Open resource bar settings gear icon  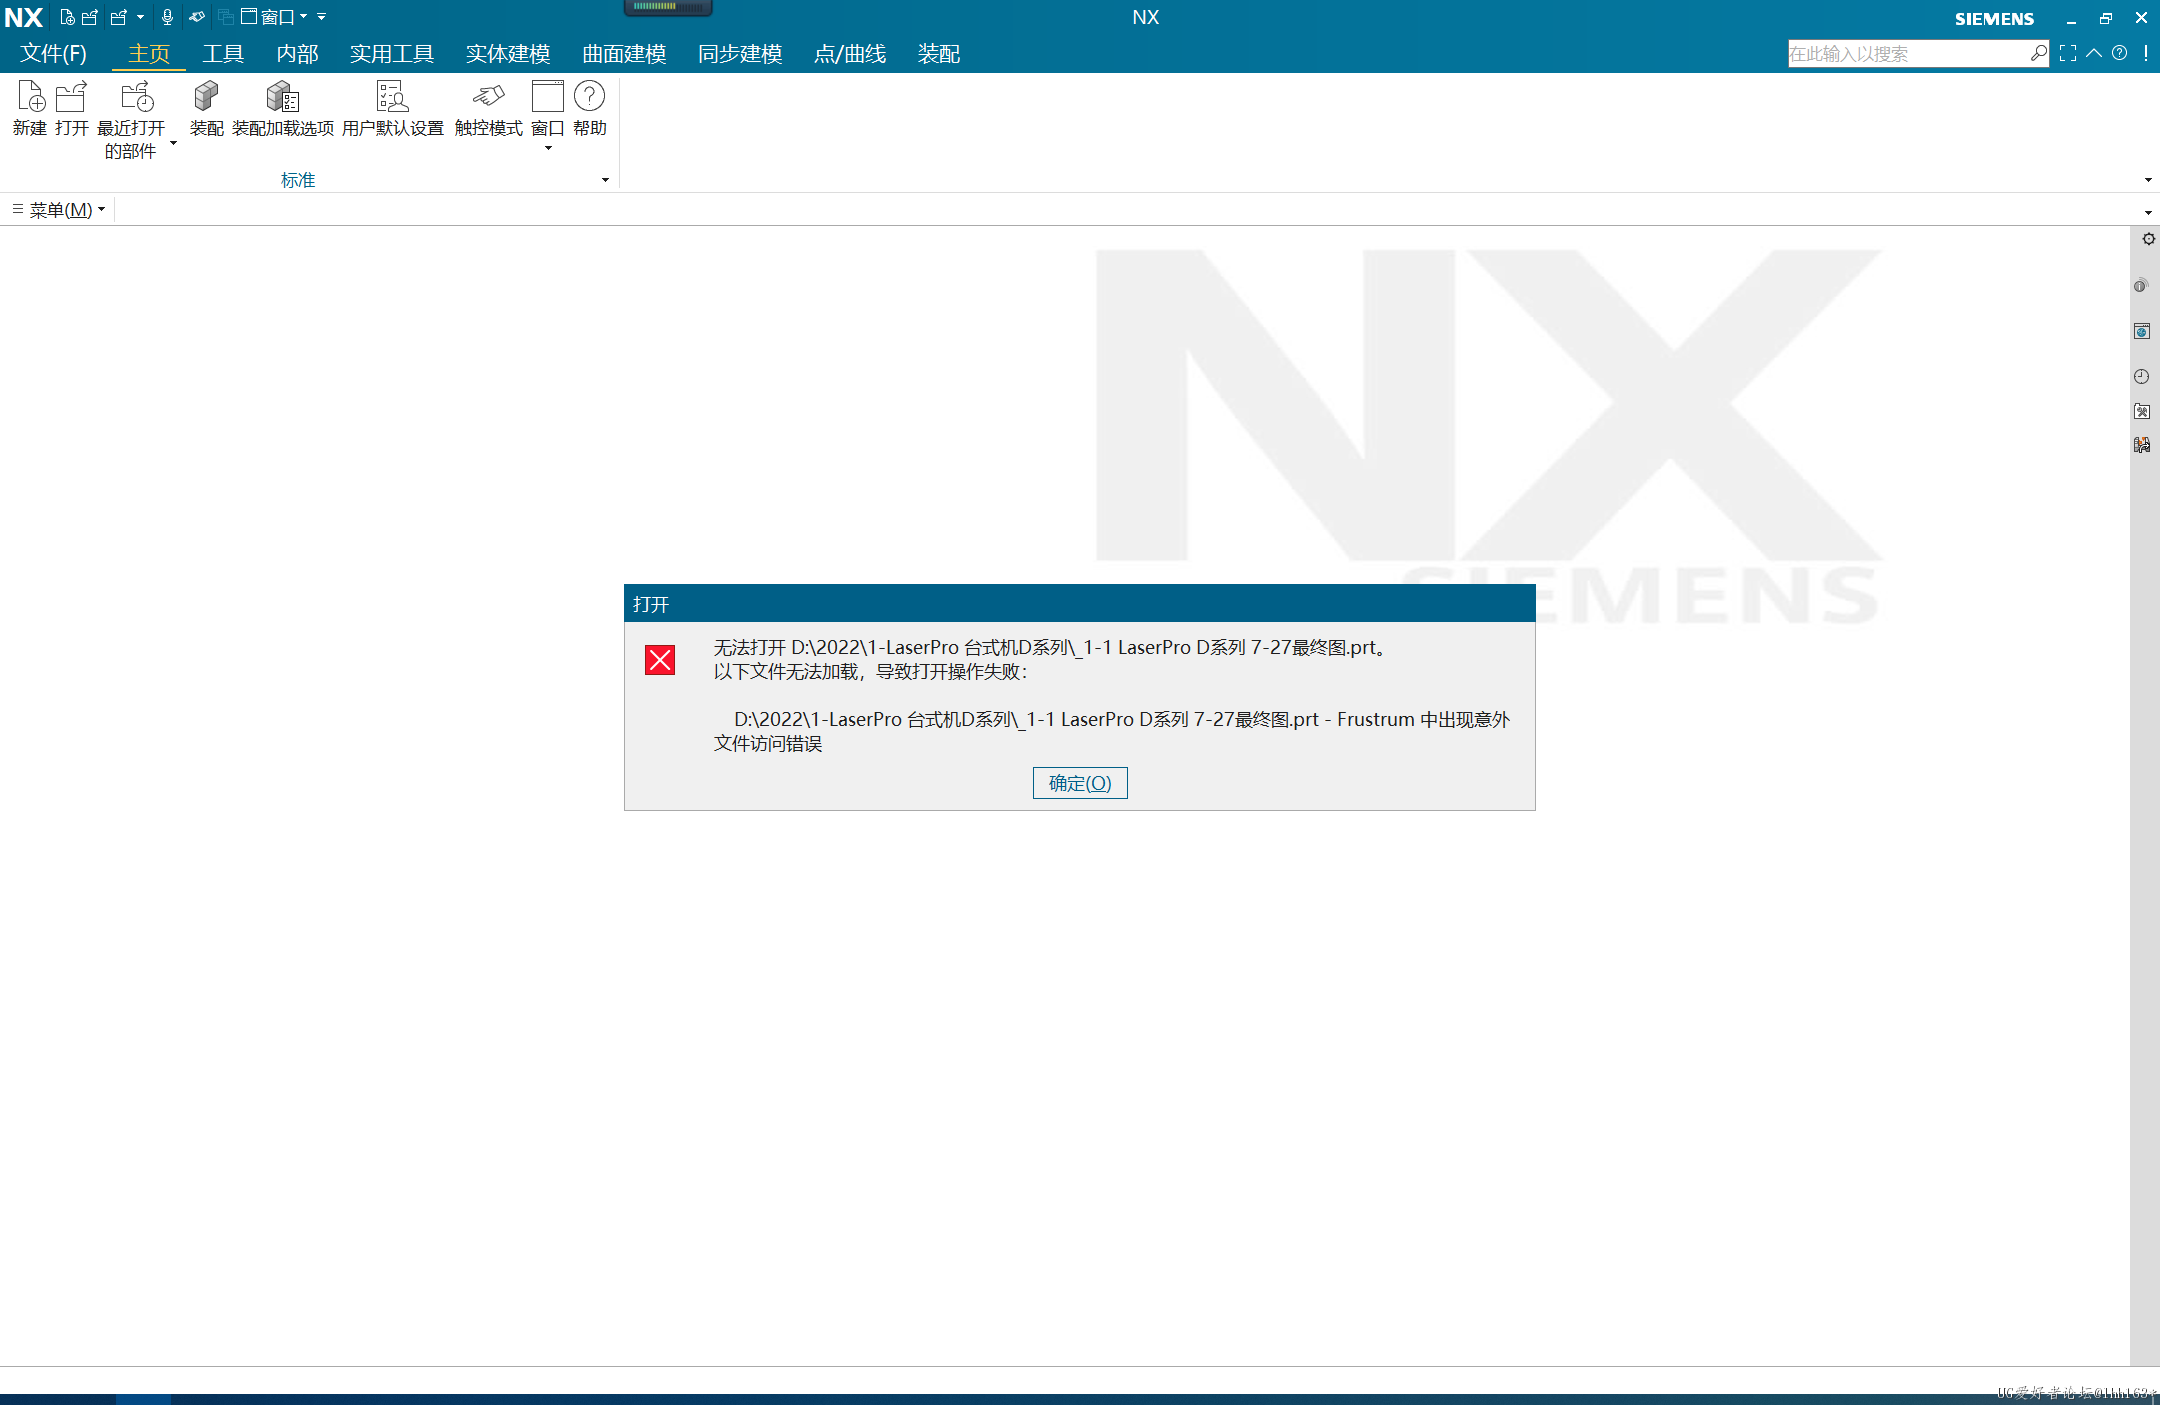tap(2148, 239)
